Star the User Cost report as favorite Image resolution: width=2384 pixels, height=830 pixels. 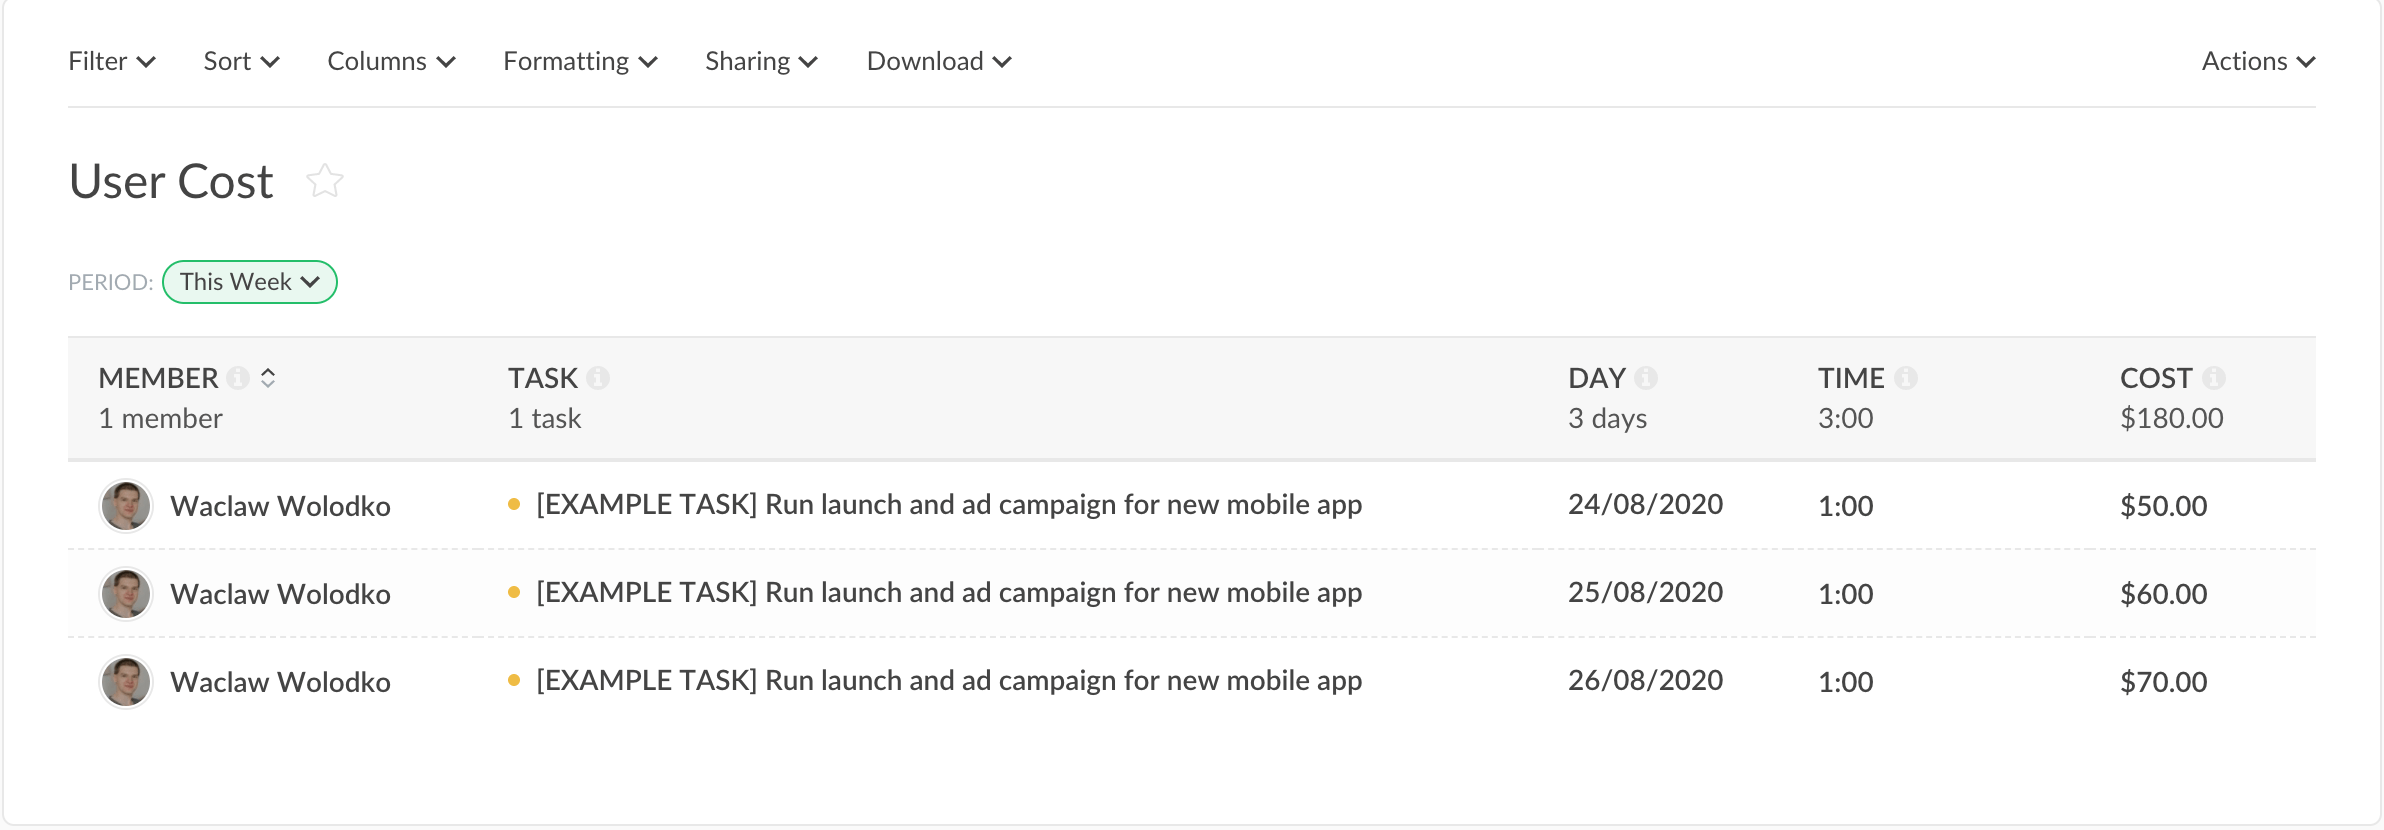pos(325,181)
